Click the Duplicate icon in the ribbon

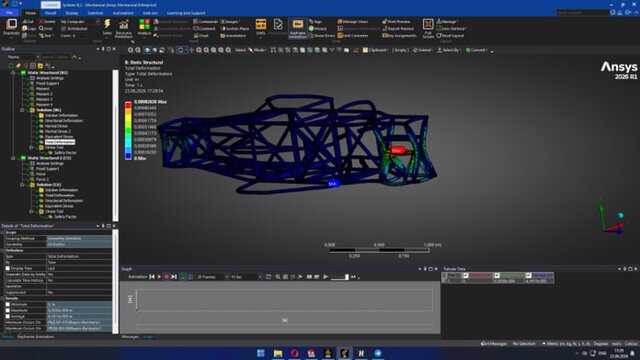coord(11,24)
